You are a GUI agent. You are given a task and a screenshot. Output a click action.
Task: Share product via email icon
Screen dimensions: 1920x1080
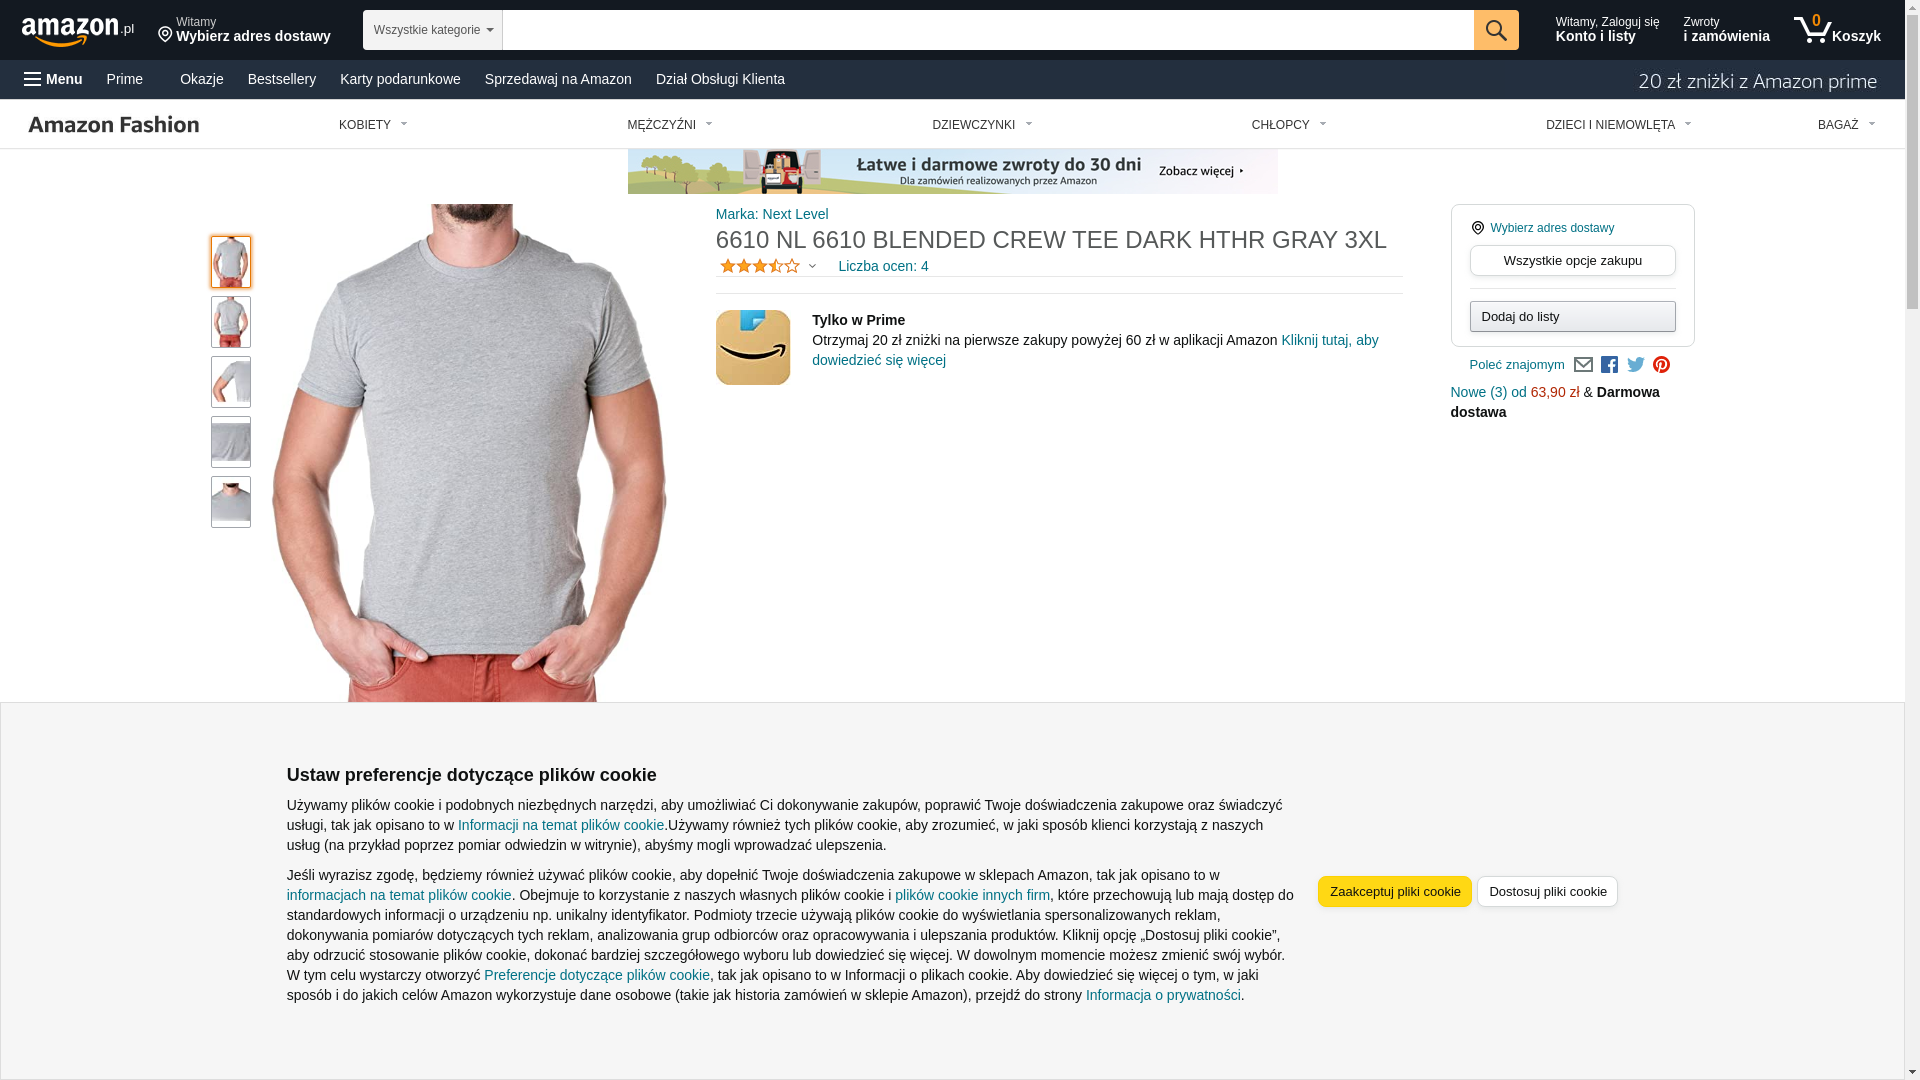coord(1582,365)
